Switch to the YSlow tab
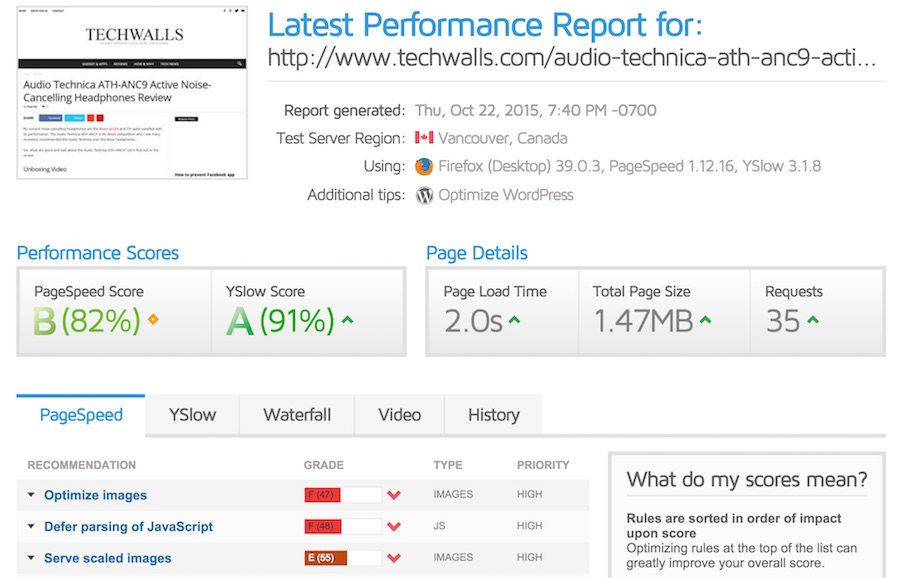 click(194, 415)
